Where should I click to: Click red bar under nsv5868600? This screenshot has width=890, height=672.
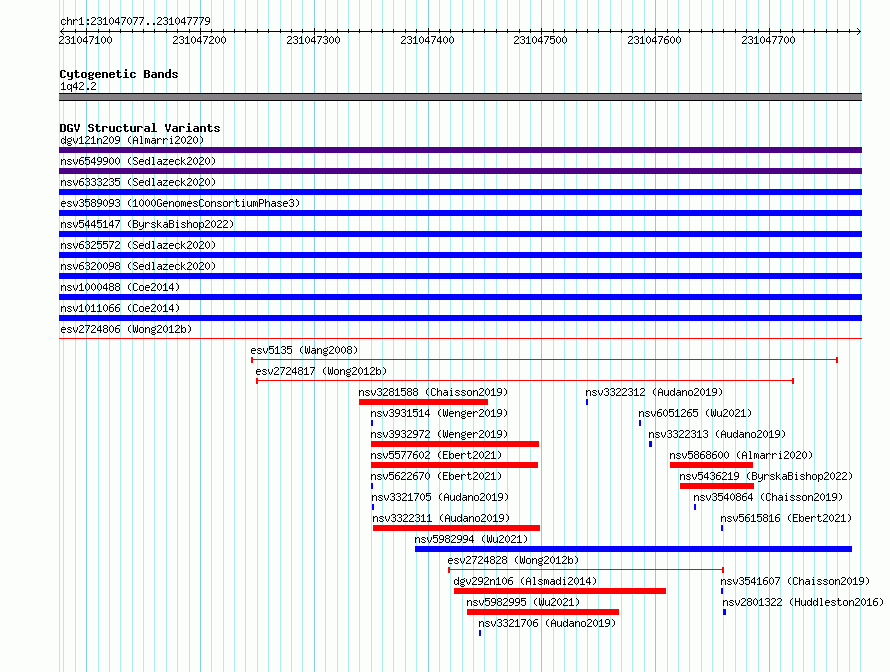(x=711, y=465)
